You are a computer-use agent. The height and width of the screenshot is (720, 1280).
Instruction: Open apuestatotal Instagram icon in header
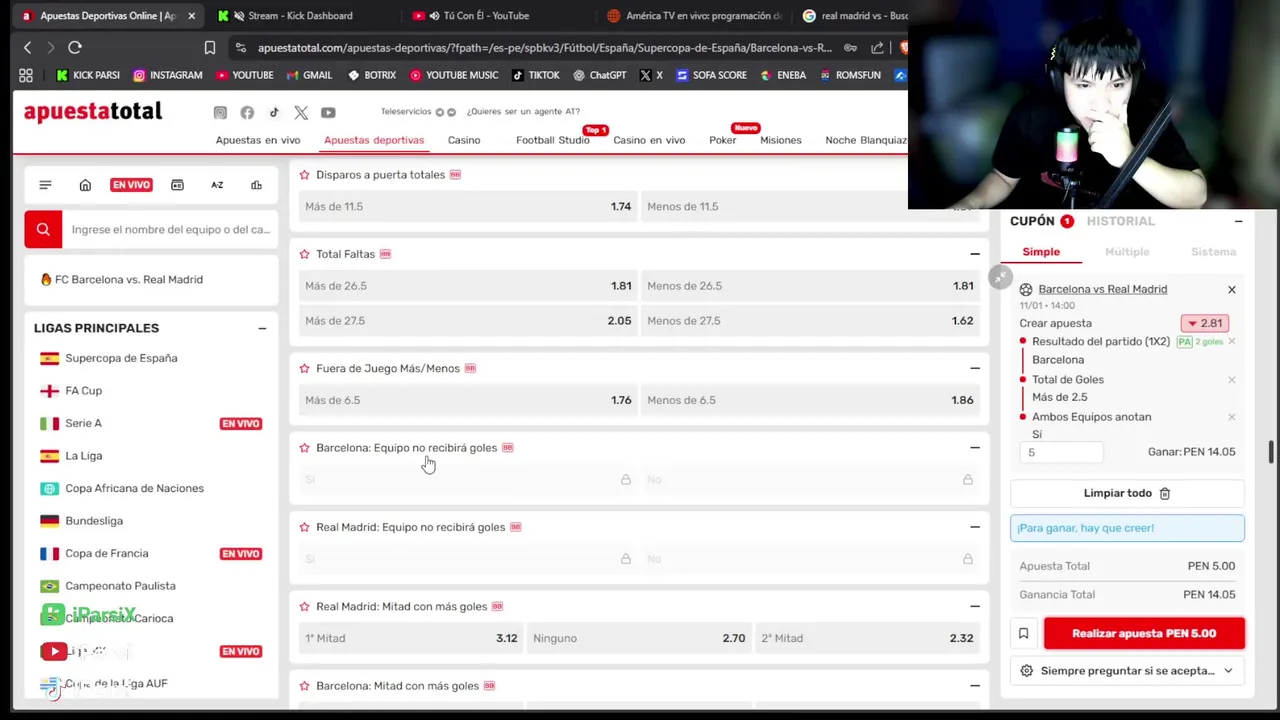tap(220, 113)
